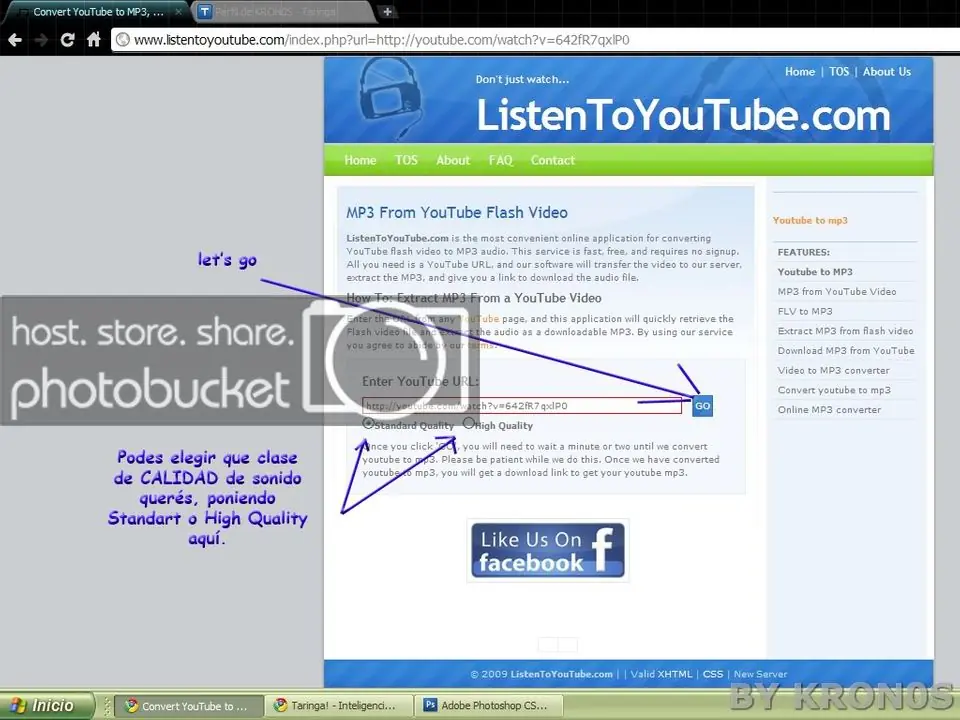Close the Convert YouTube to MP3 tab

coord(178,12)
